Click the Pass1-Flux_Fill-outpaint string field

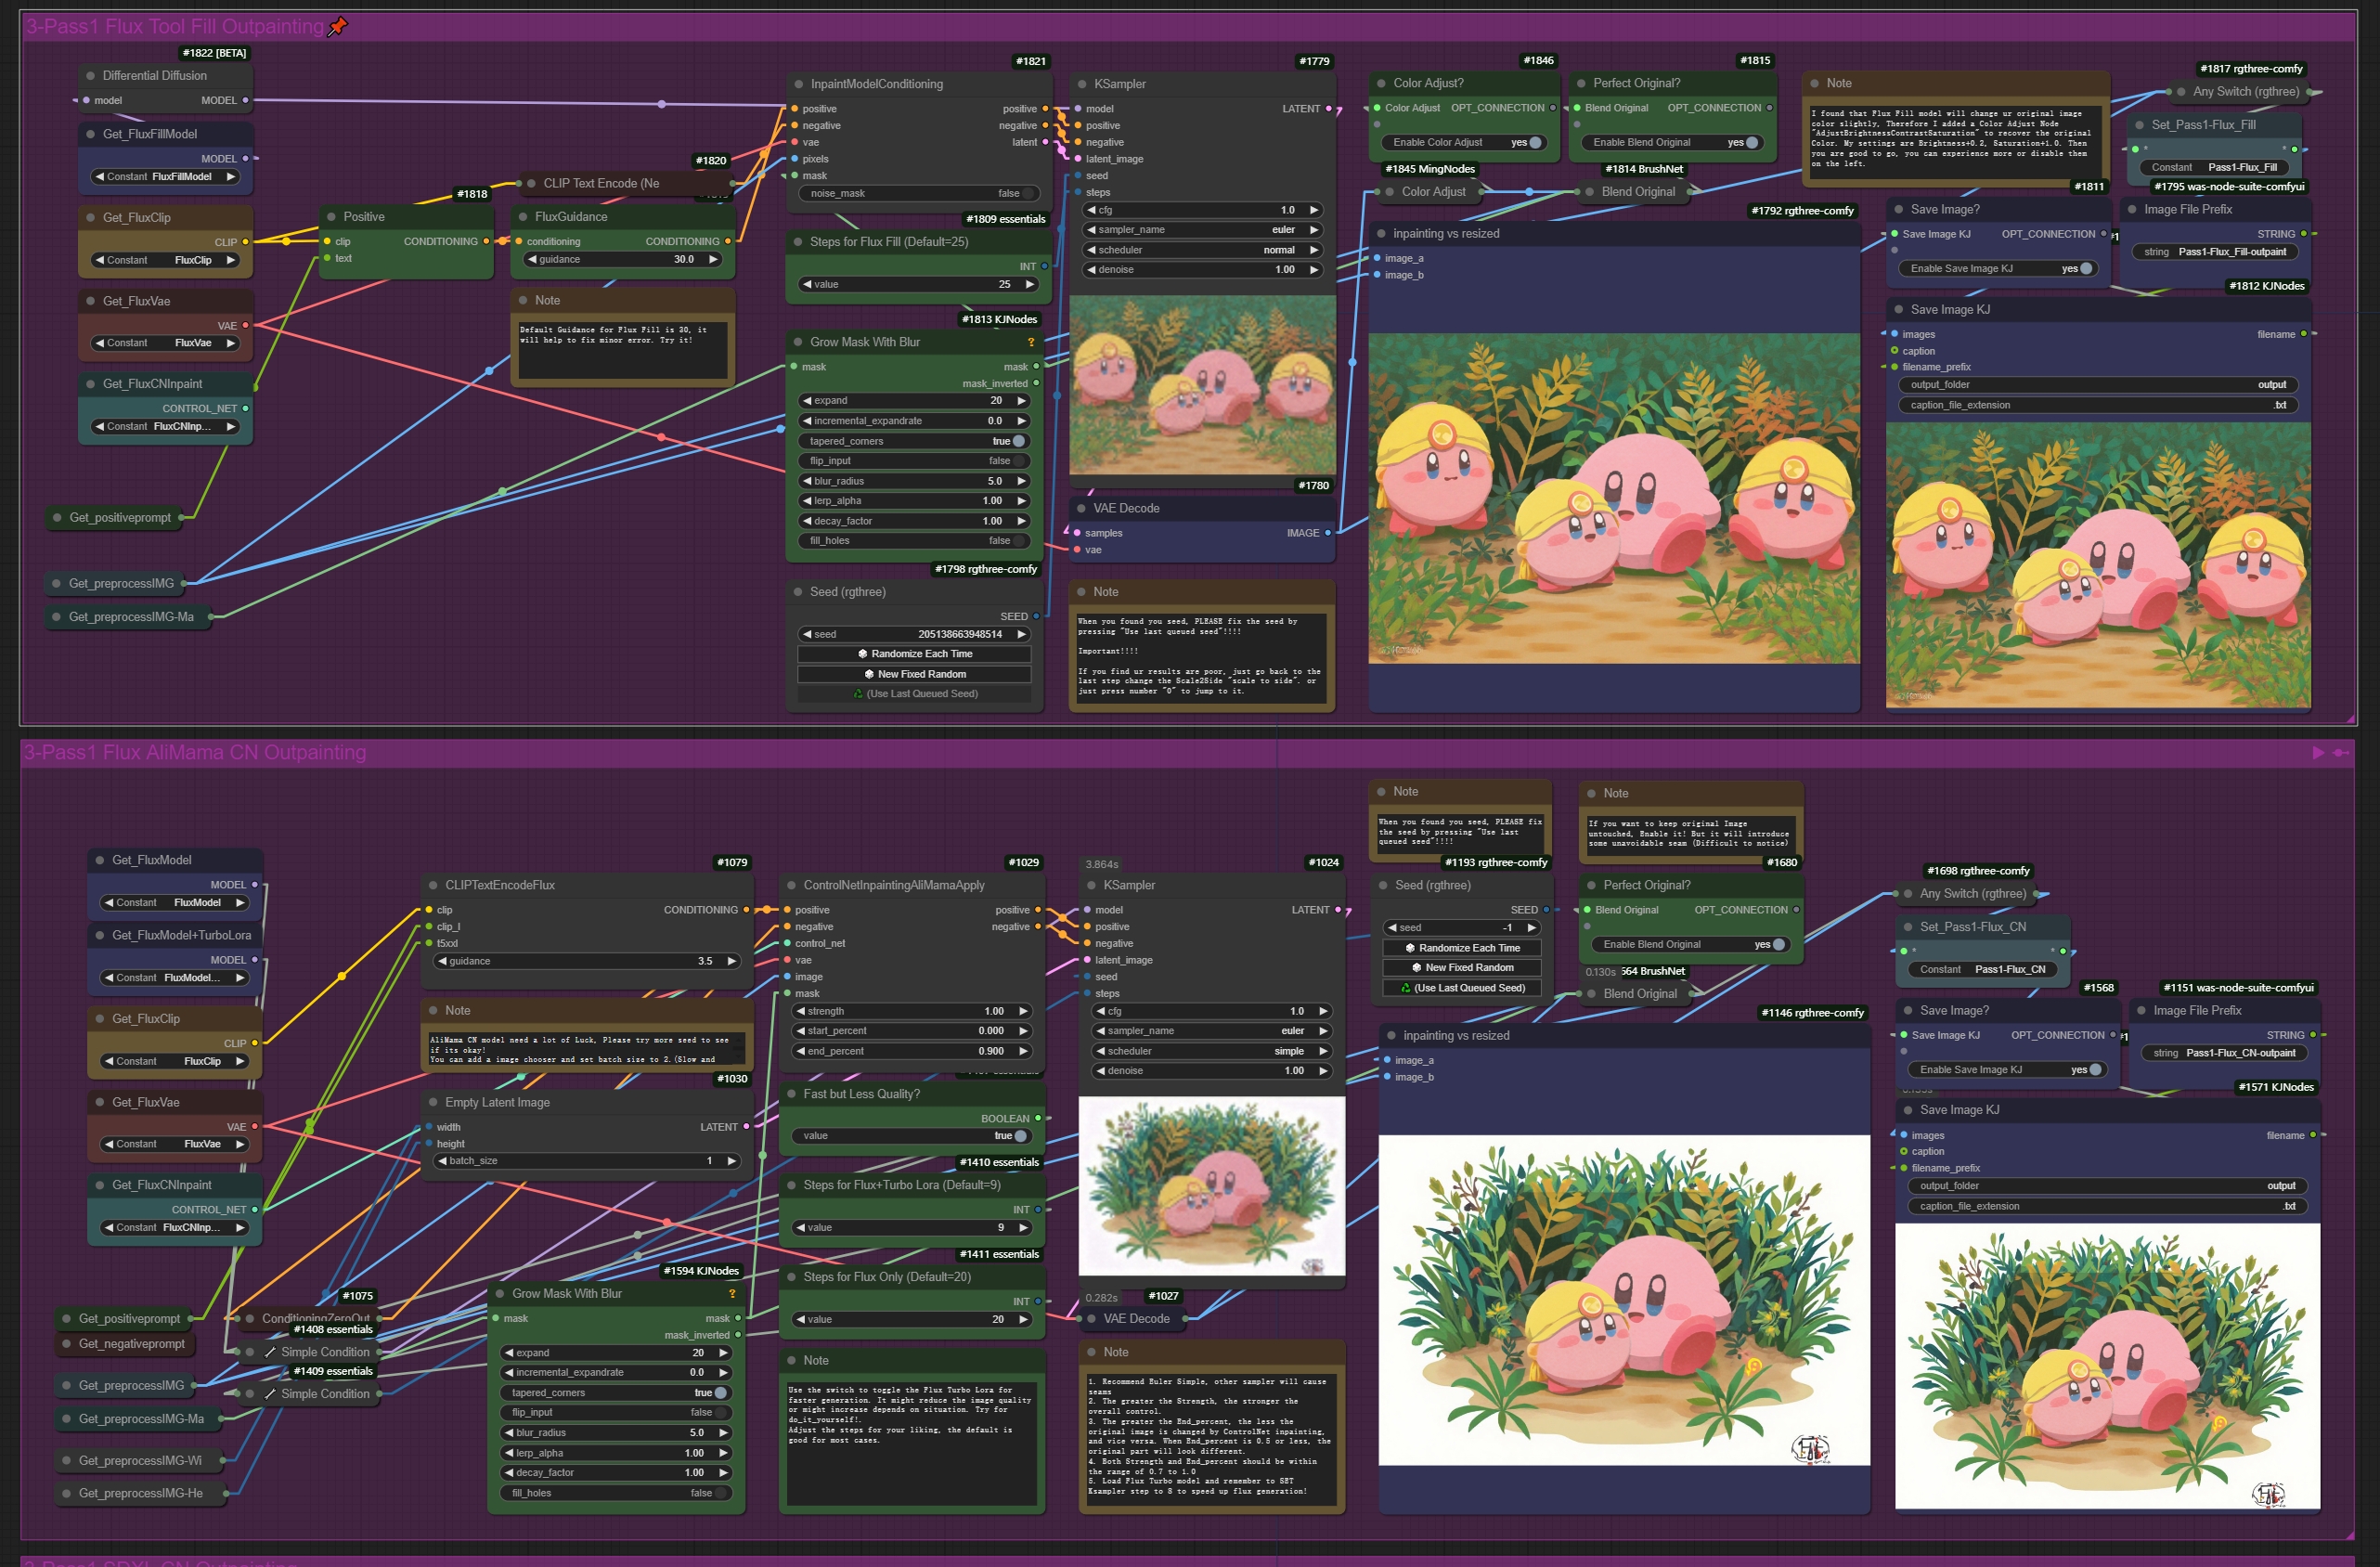tap(2216, 252)
